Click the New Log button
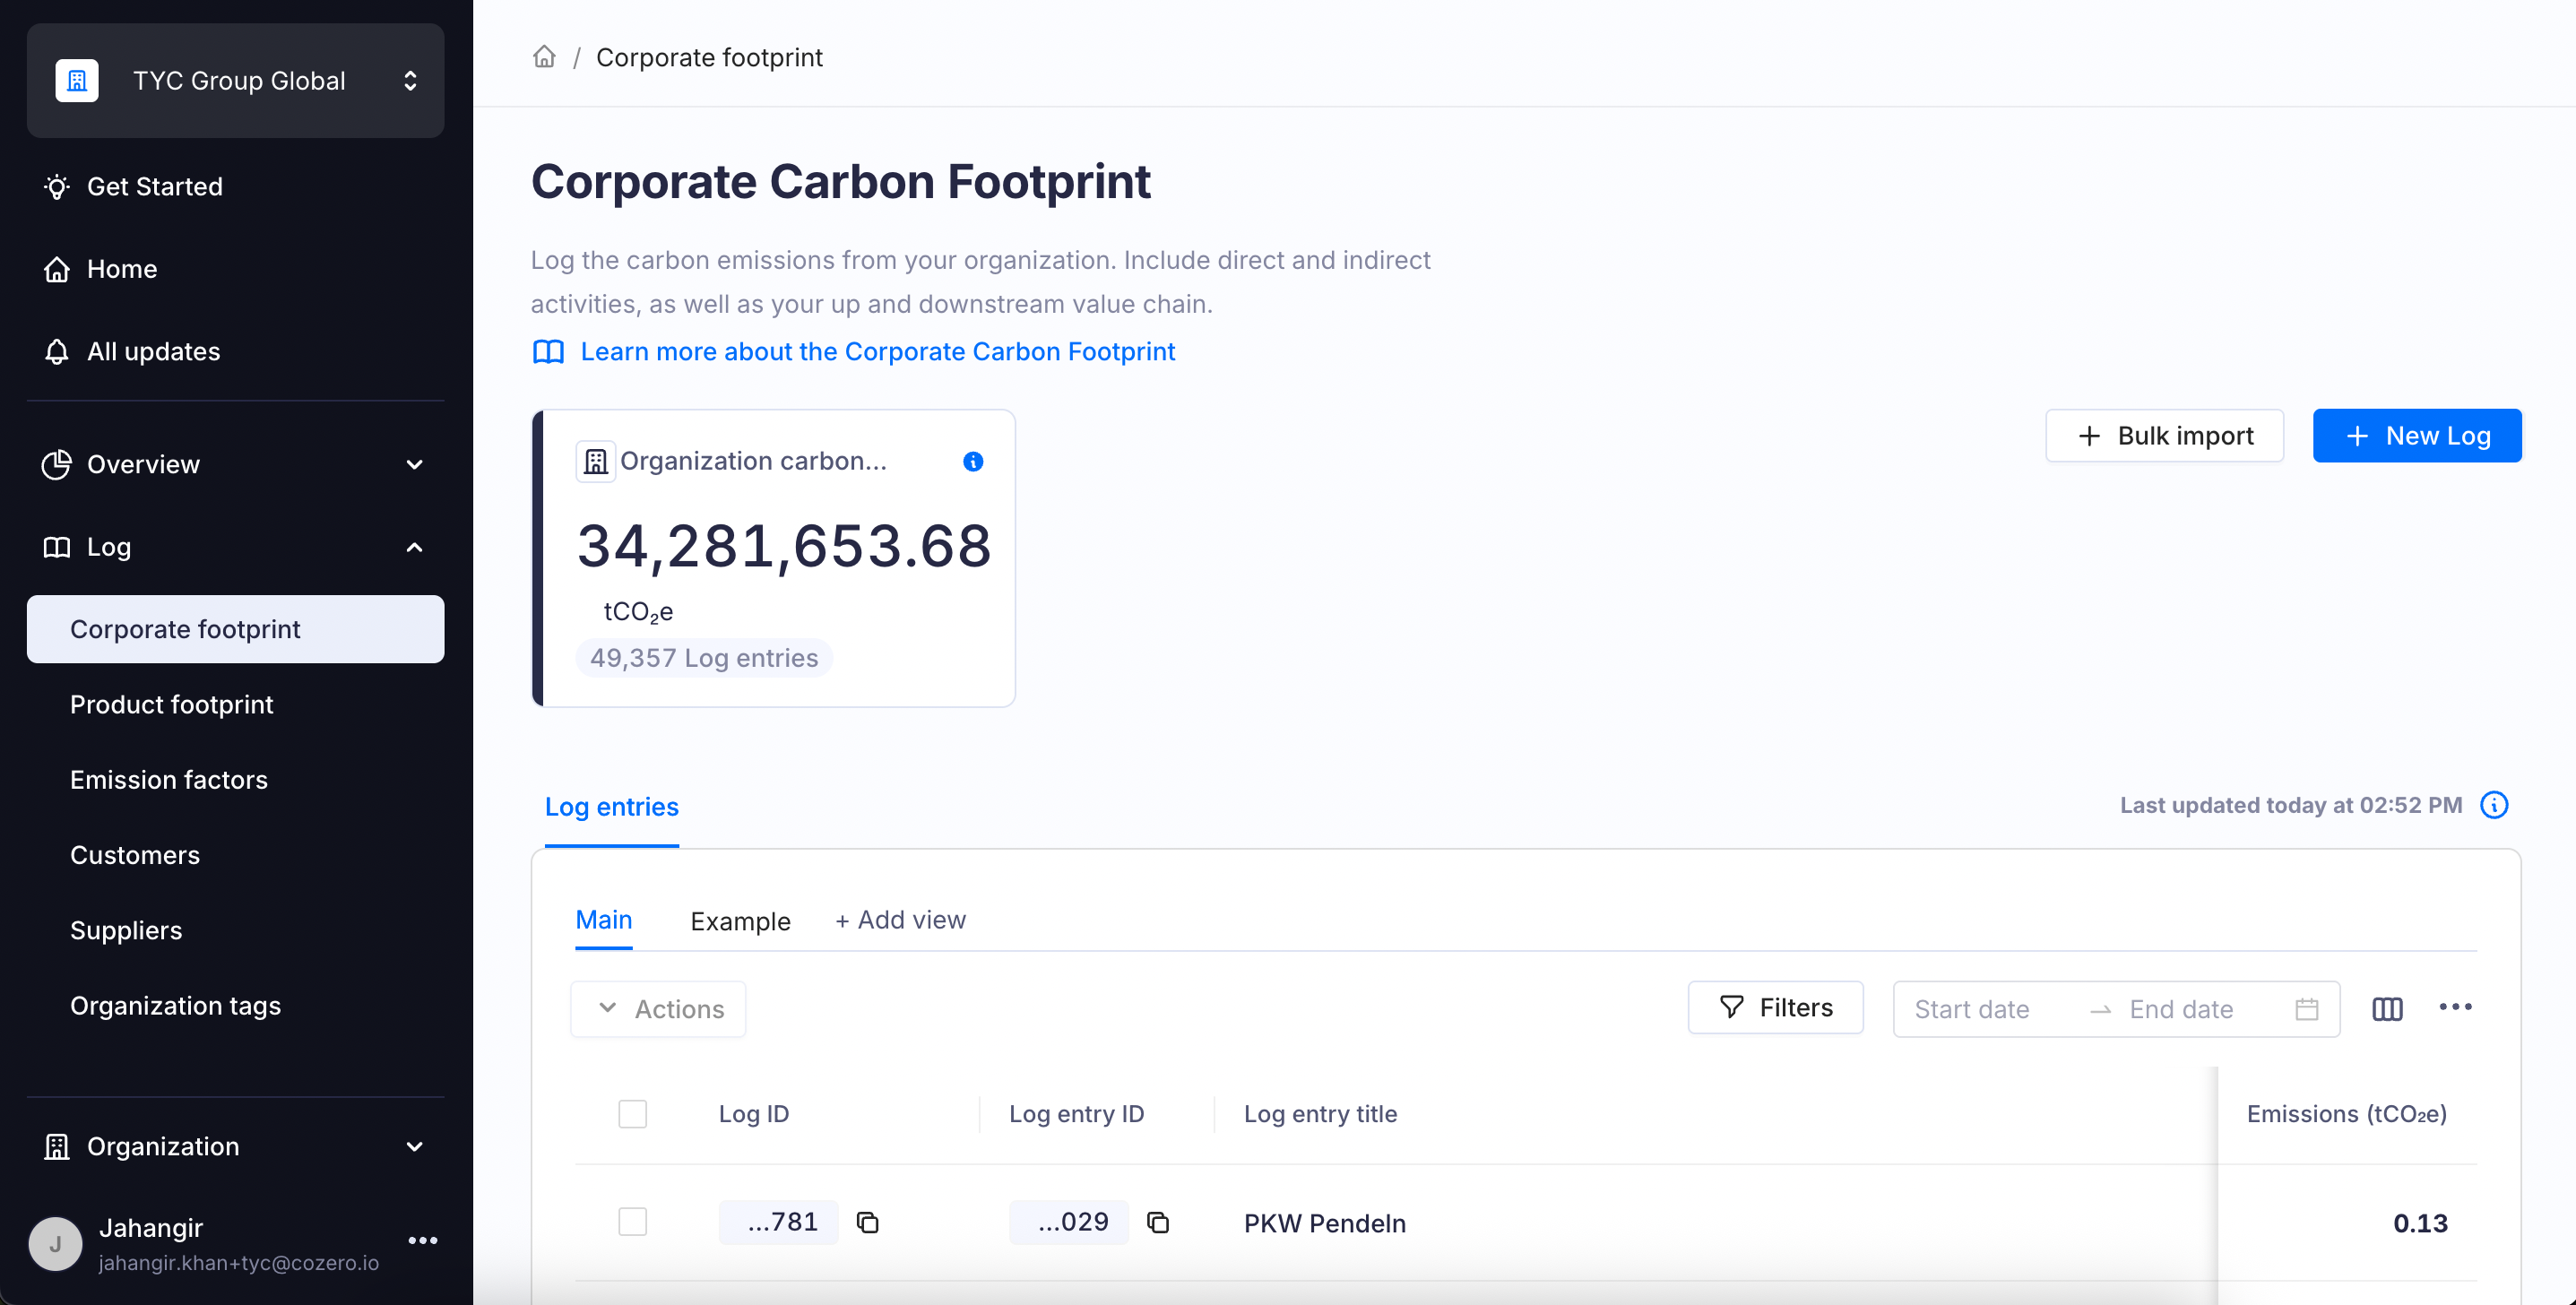Image resolution: width=2576 pixels, height=1305 pixels. [2416, 436]
